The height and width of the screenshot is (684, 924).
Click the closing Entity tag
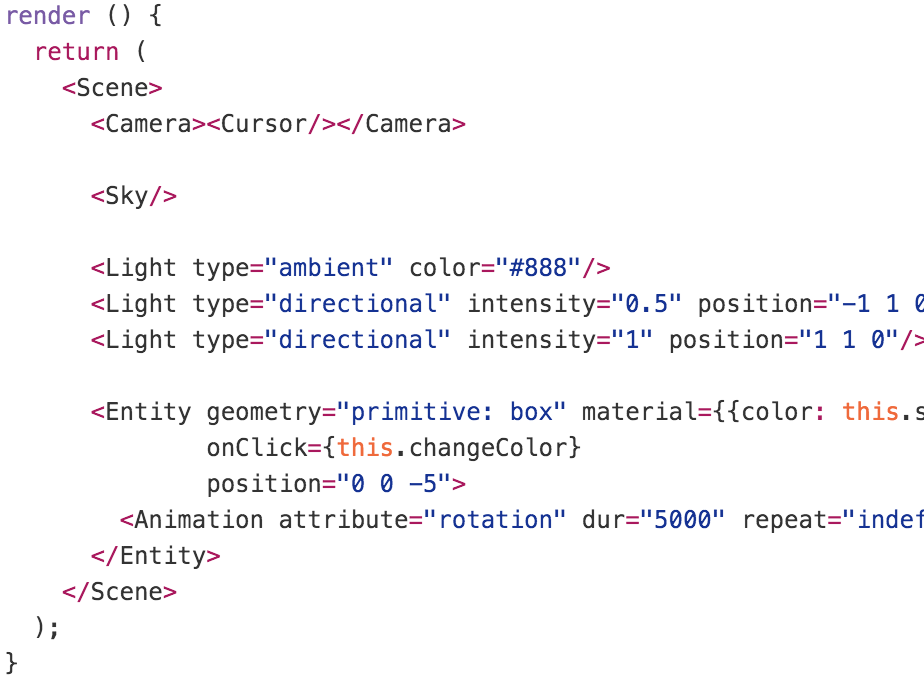(x=156, y=556)
